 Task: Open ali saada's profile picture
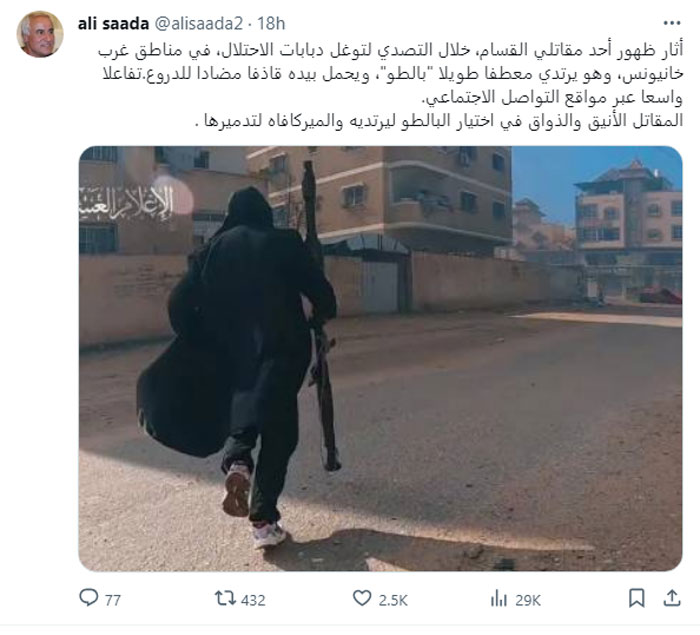tap(40, 34)
